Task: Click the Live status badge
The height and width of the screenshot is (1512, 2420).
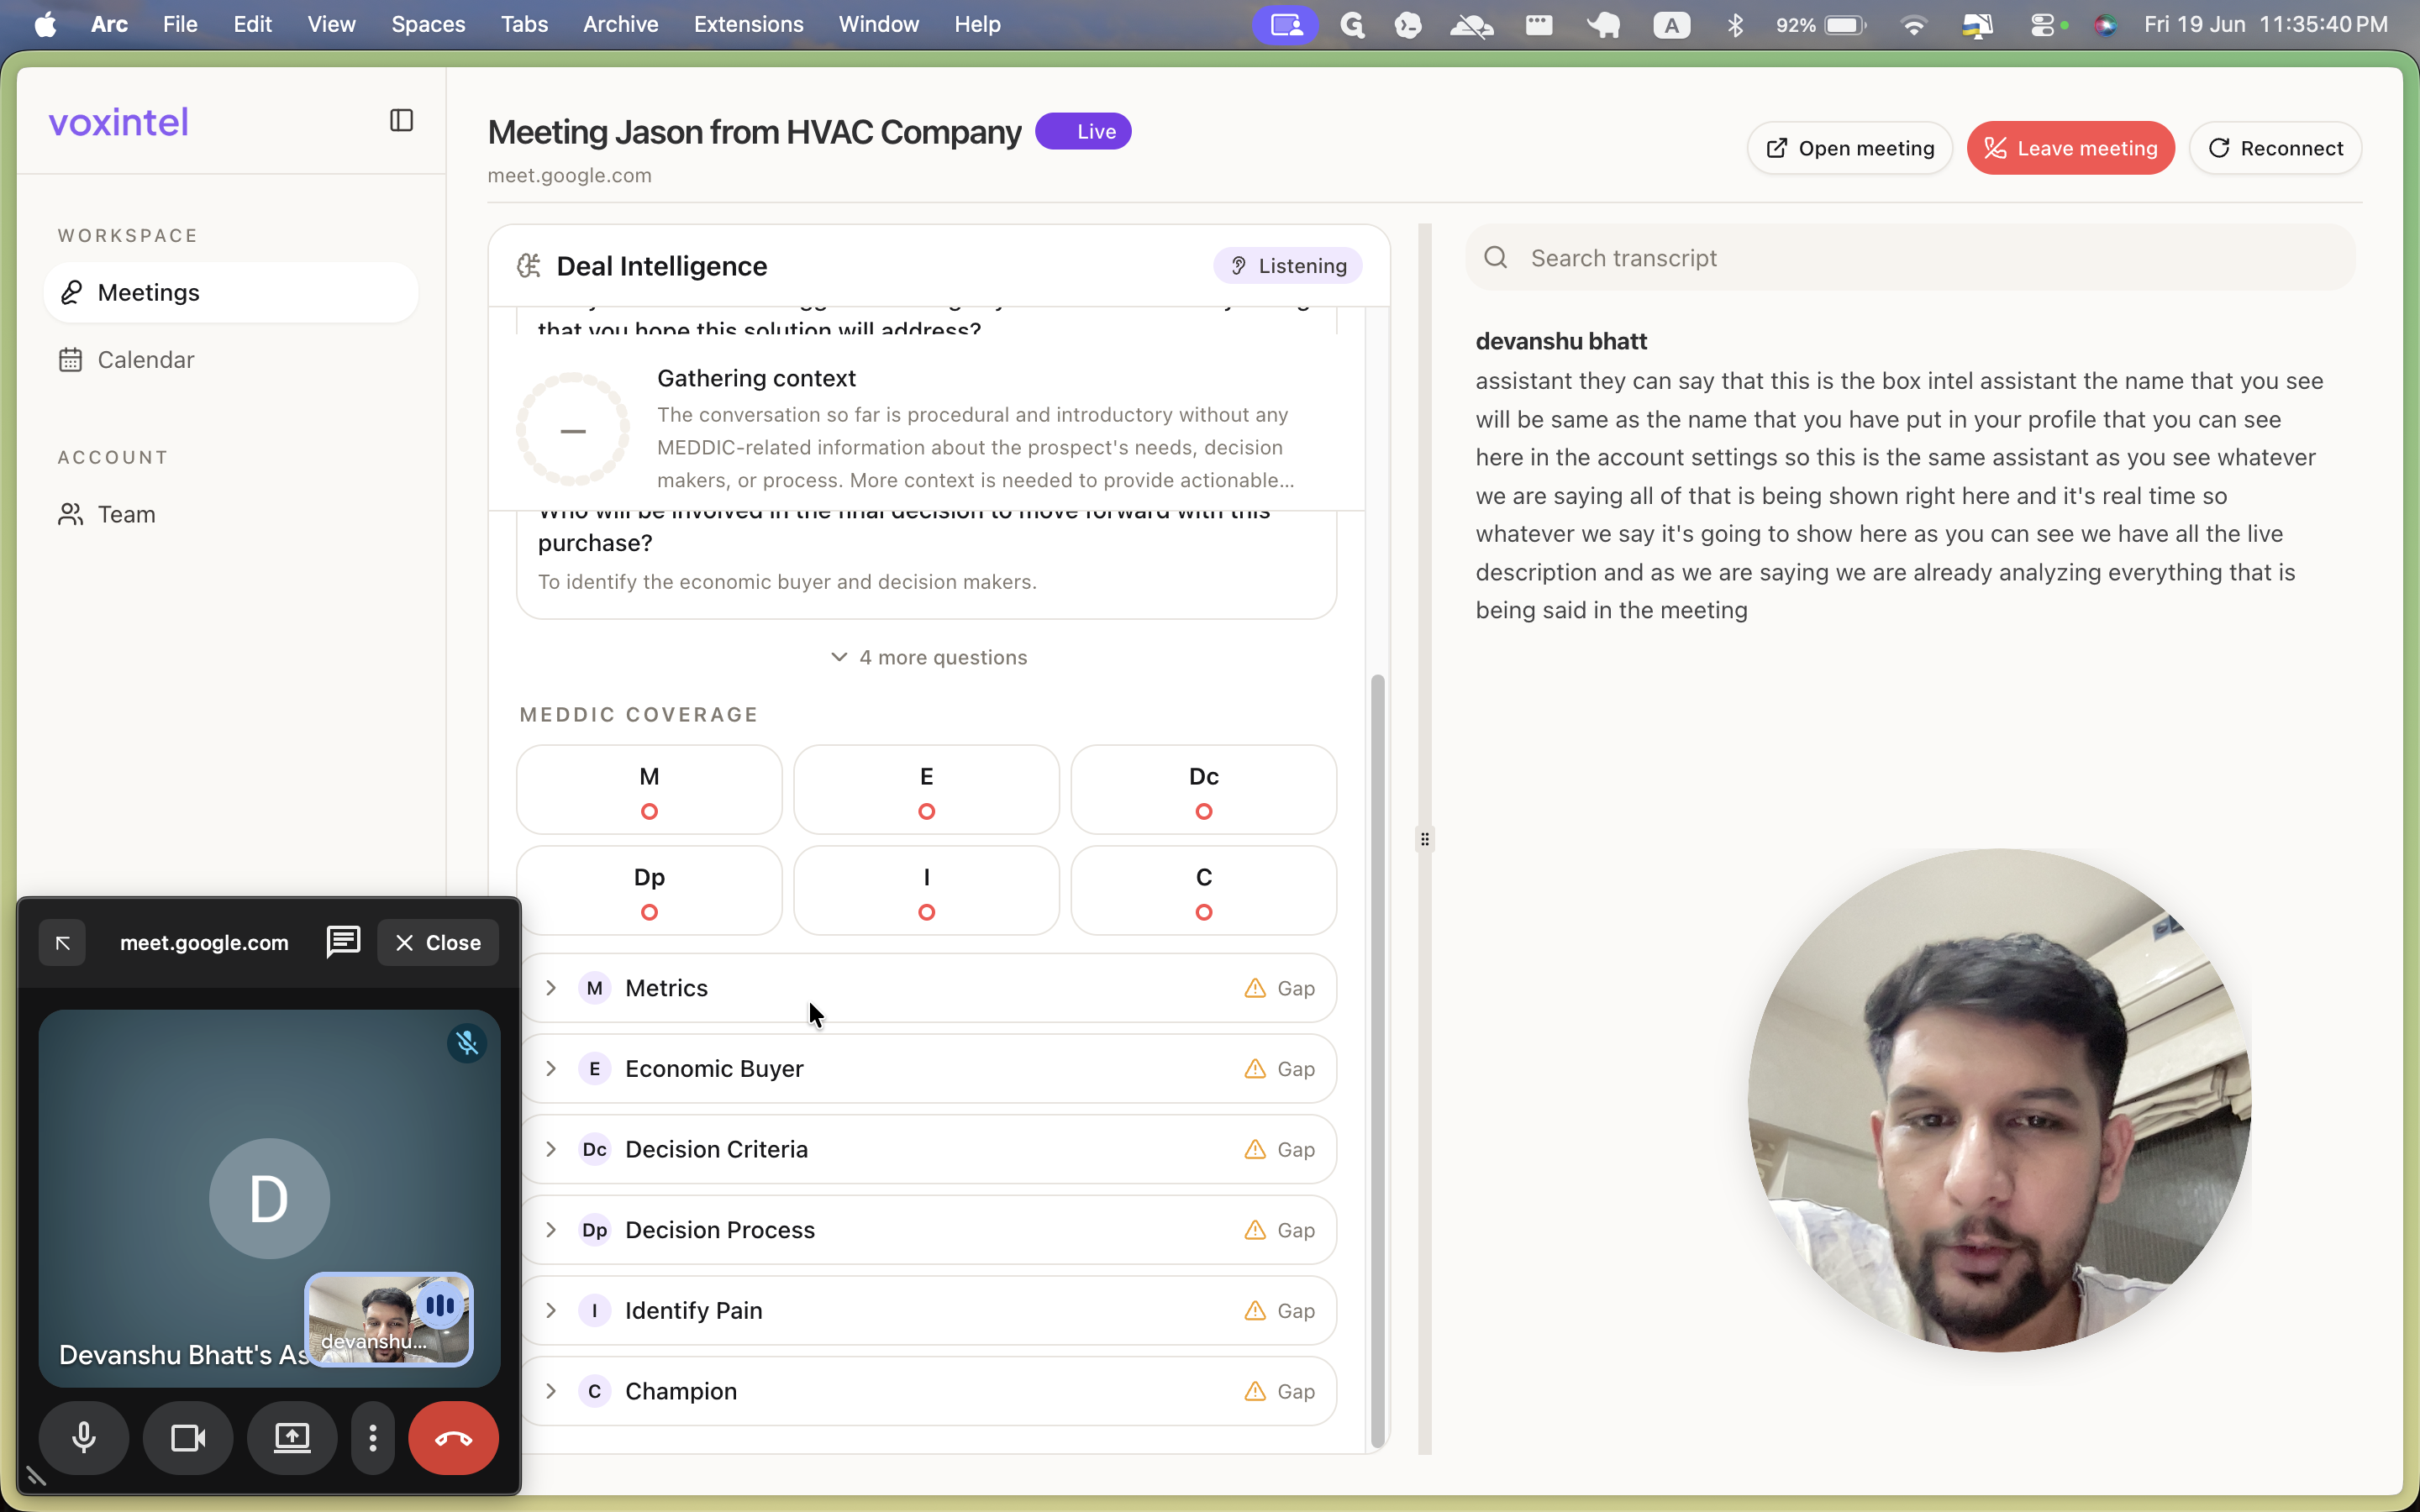Action: (x=1083, y=131)
